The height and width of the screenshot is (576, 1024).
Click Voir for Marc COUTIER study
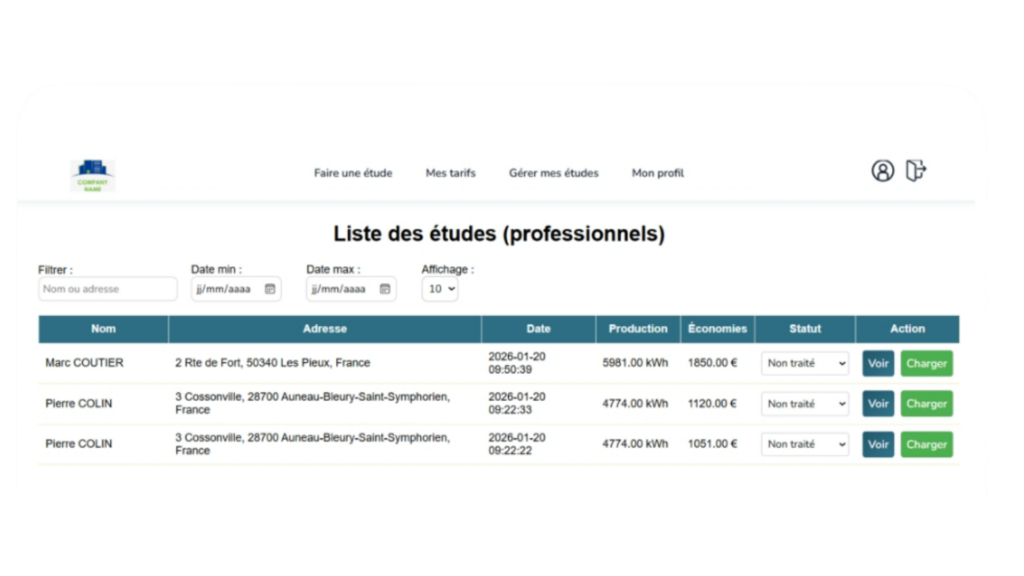878,363
